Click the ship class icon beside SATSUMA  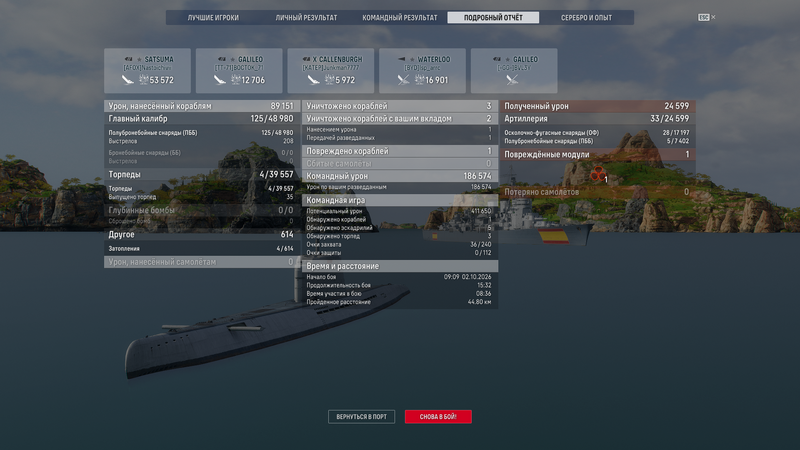(129, 59)
